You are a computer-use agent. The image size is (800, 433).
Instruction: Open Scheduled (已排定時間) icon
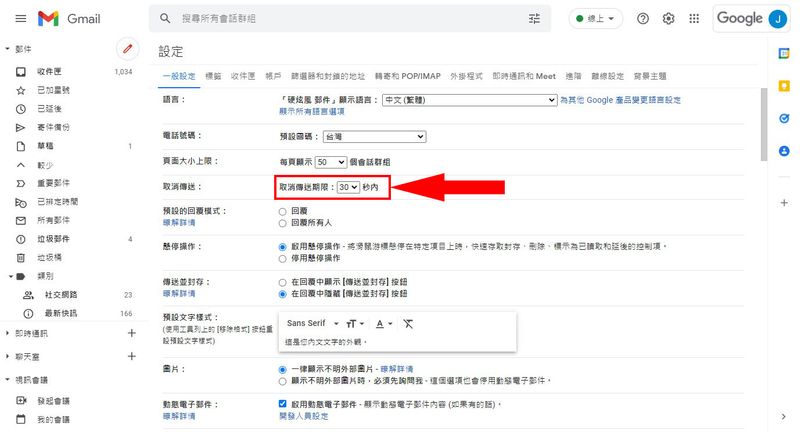tap(21, 202)
